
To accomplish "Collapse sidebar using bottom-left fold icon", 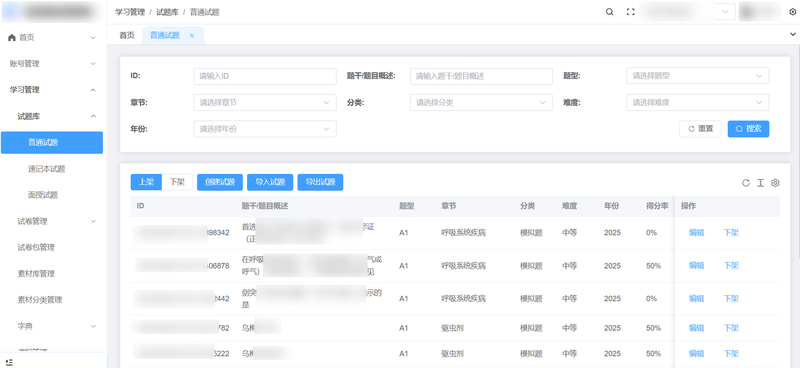I will (9, 362).
